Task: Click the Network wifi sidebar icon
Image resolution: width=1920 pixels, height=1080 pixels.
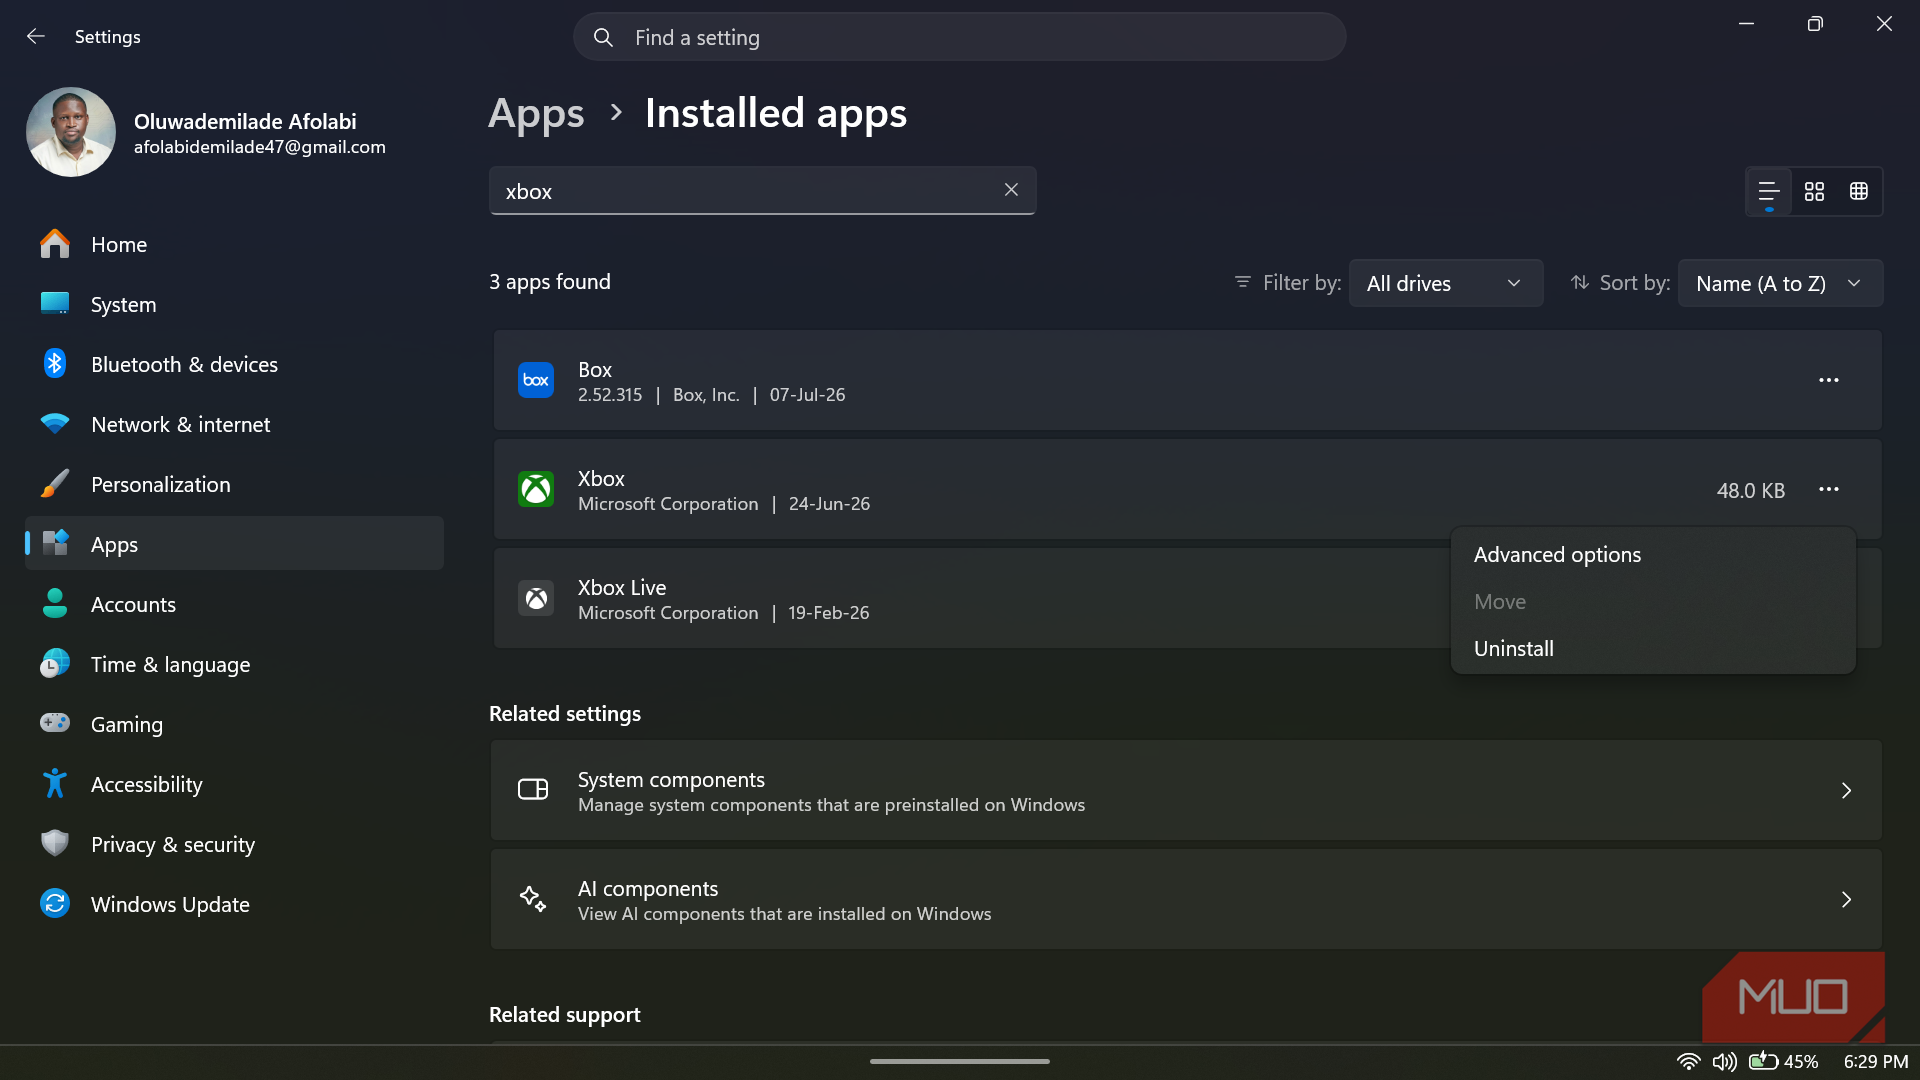Action: tap(55, 424)
